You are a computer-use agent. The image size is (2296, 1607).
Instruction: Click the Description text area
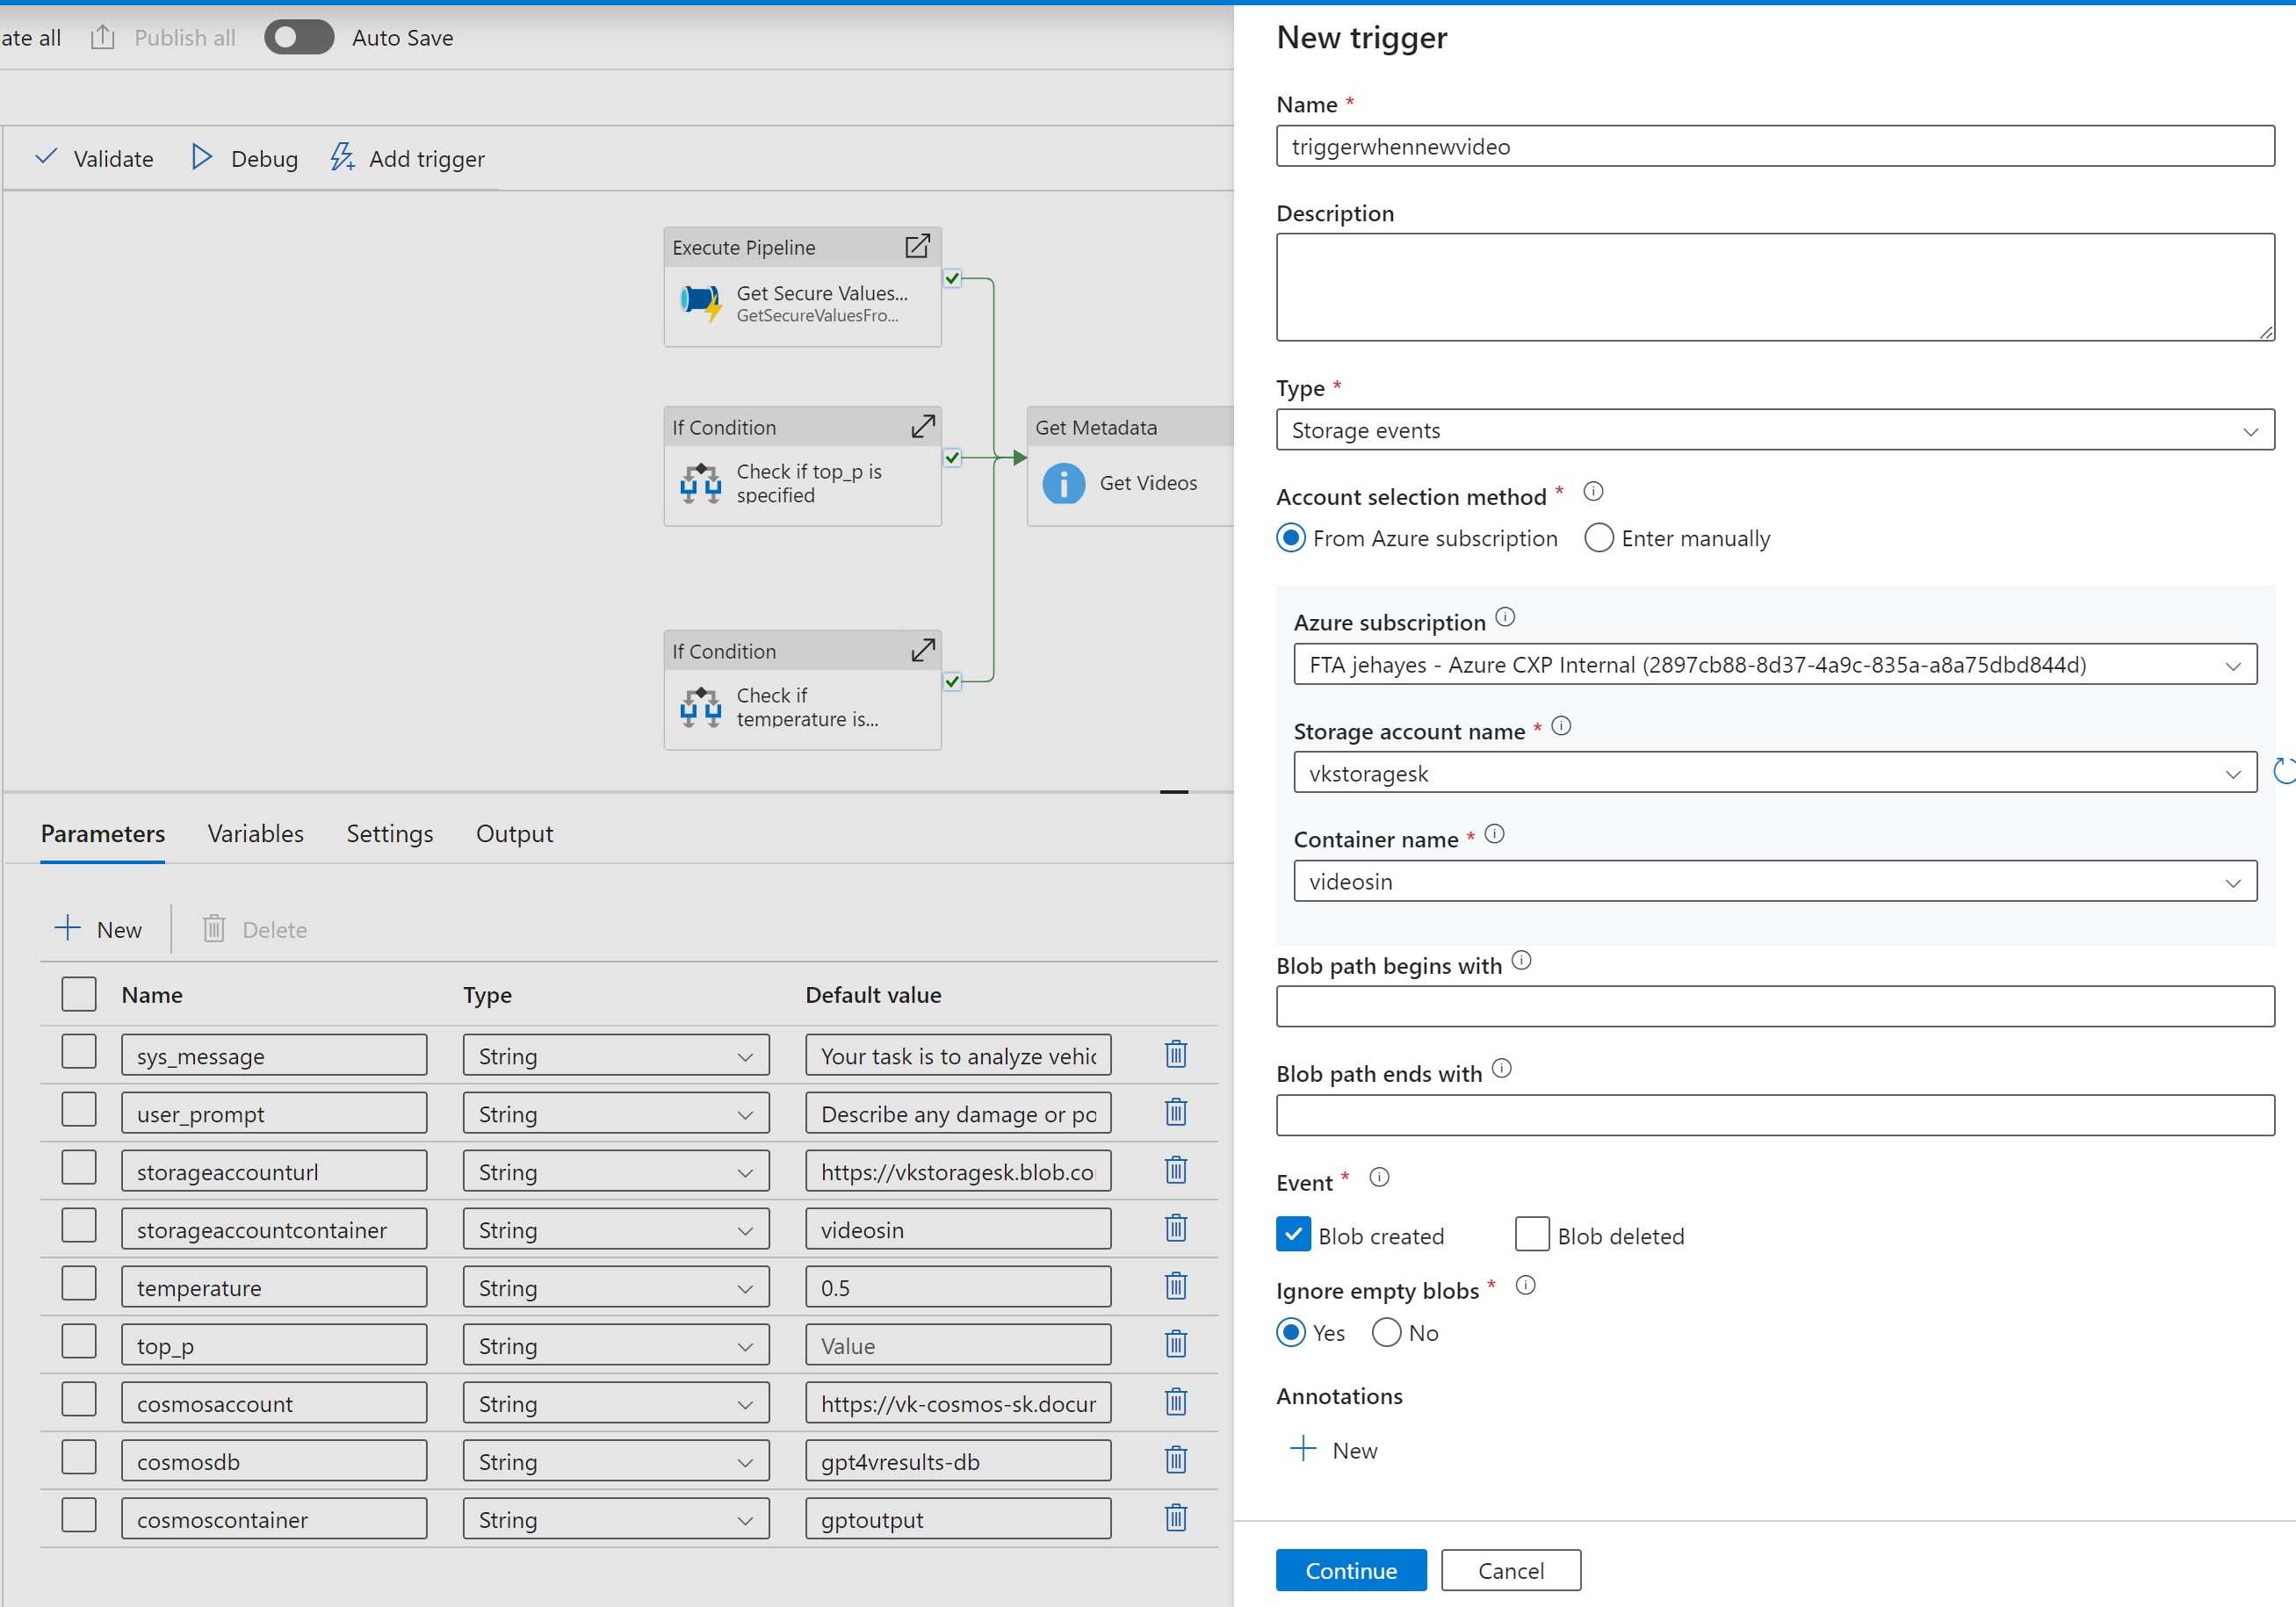tap(1775, 287)
